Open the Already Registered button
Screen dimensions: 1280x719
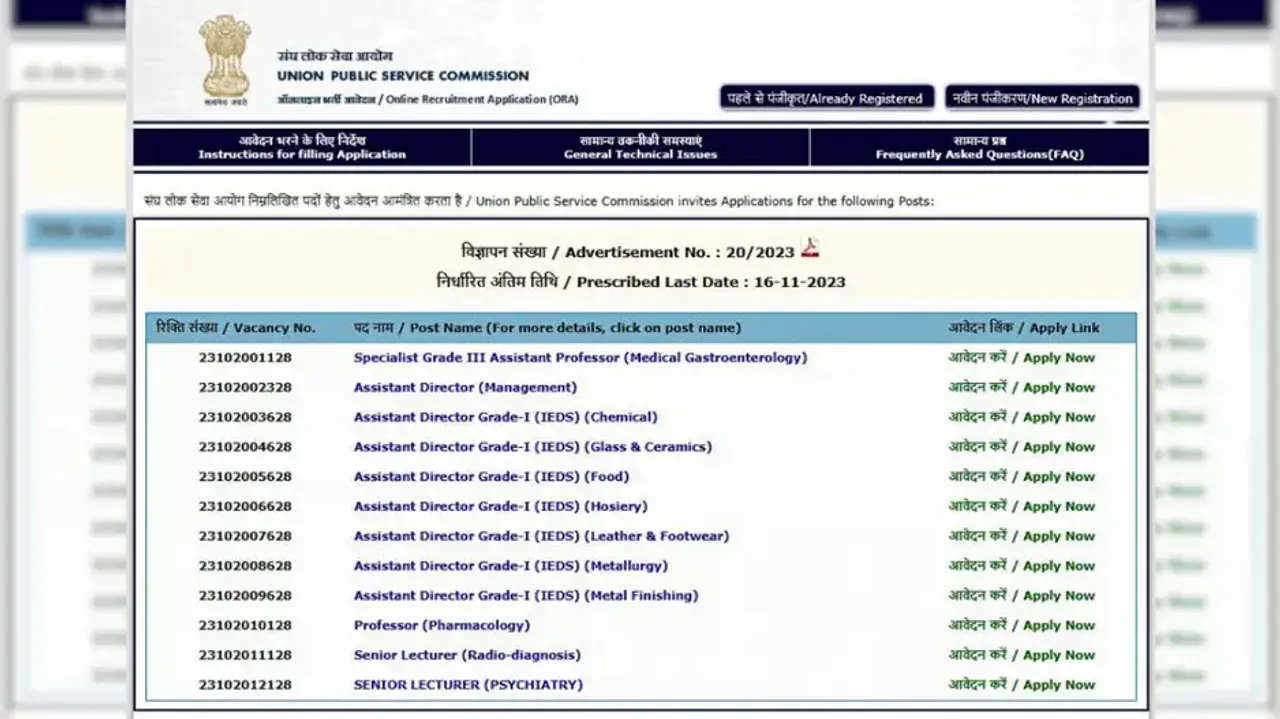point(826,98)
